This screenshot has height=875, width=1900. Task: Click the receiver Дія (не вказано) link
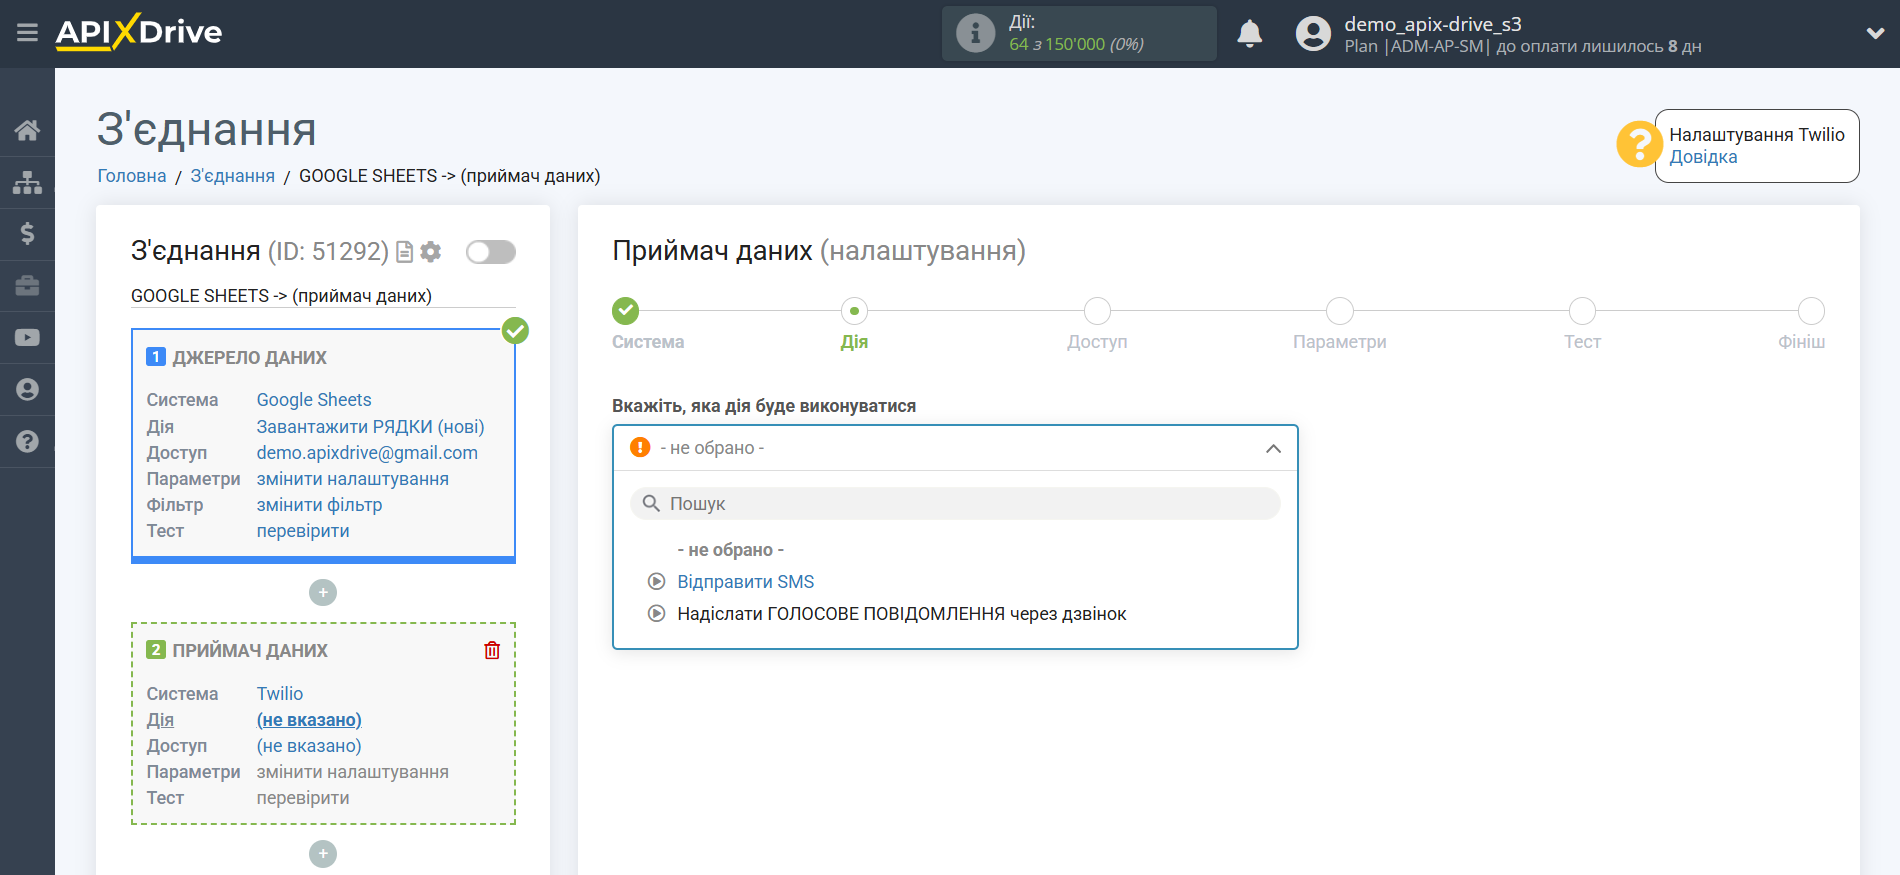(x=309, y=720)
